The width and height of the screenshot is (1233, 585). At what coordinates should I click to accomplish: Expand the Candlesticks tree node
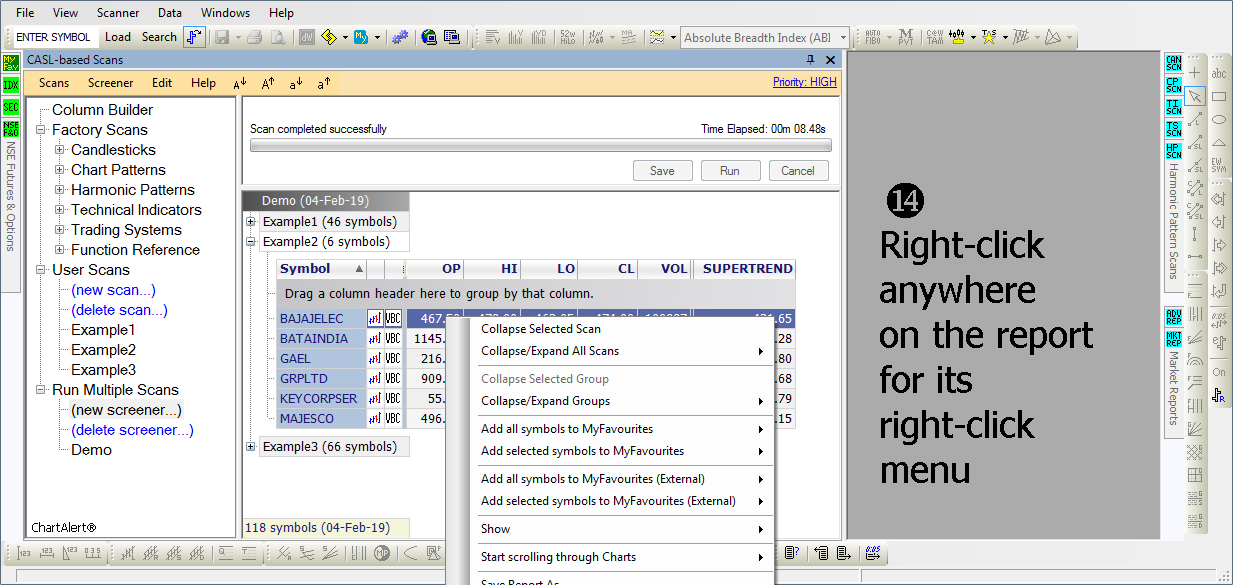pos(60,150)
